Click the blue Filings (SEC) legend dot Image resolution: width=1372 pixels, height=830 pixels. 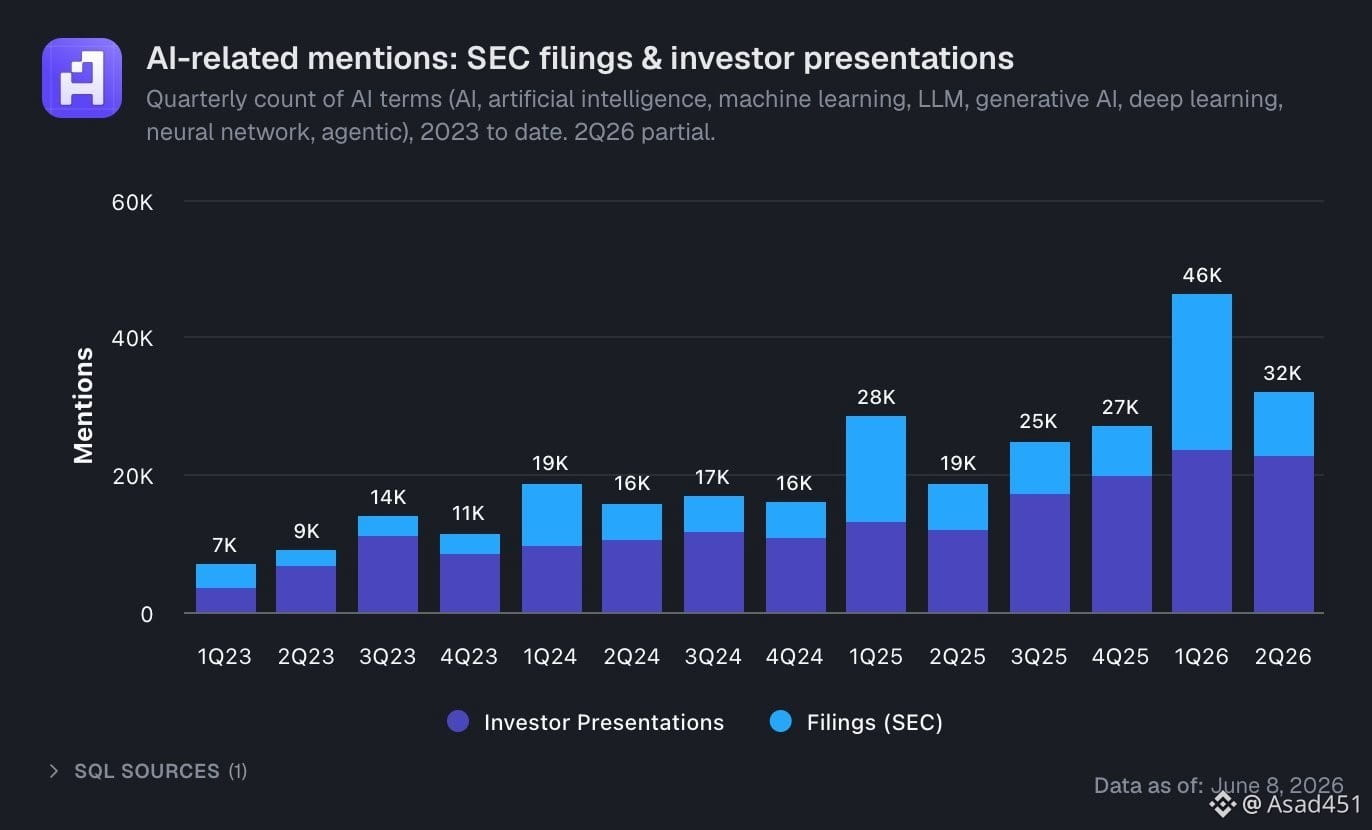click(x=781, y=722)
